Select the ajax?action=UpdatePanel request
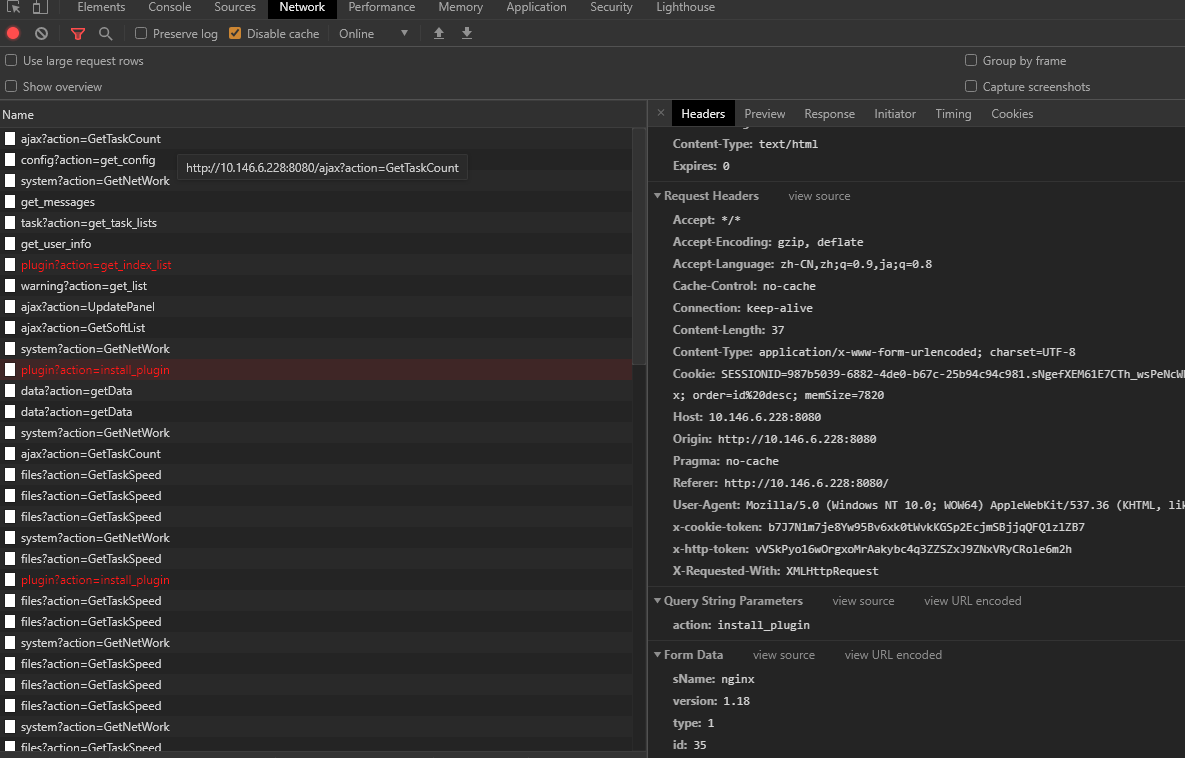 click(316, 307)
